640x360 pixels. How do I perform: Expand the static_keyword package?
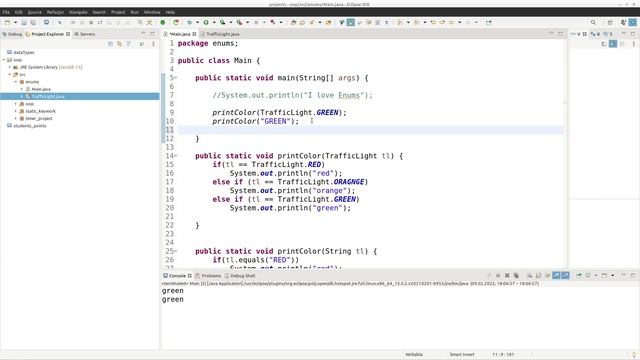coord(16,111)
